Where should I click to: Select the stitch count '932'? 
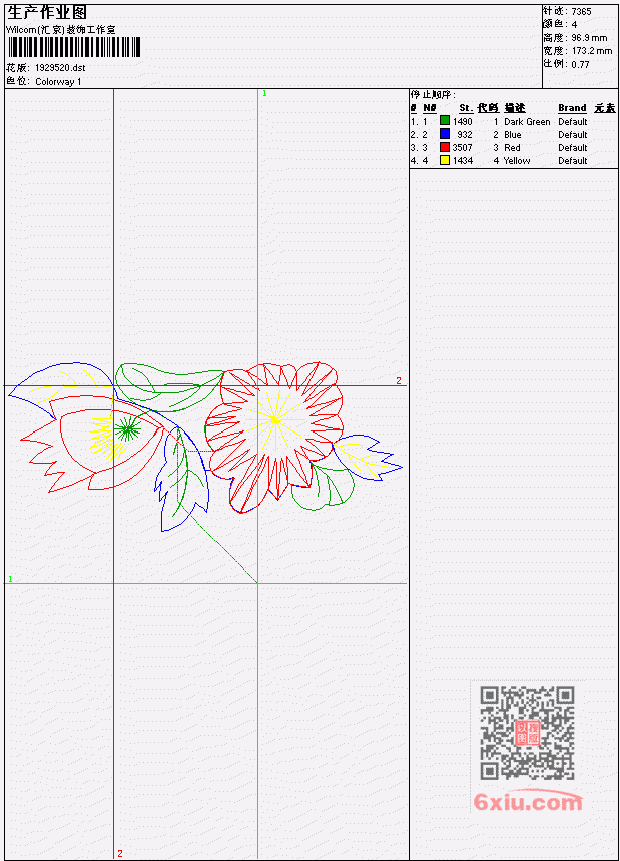point(465,135)
